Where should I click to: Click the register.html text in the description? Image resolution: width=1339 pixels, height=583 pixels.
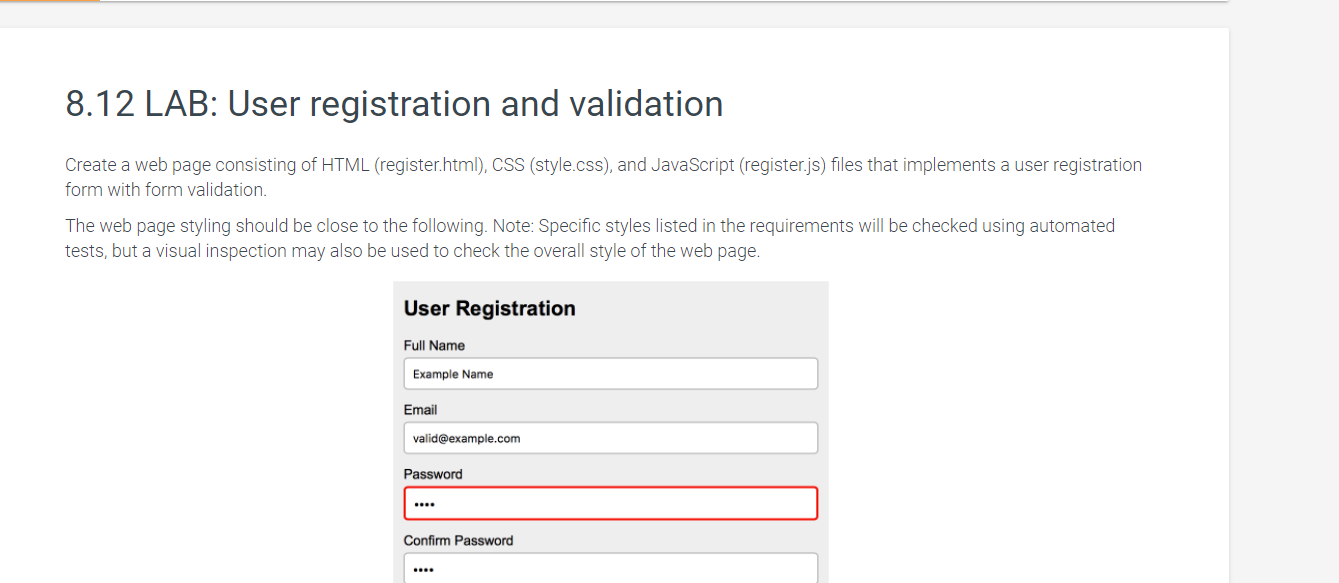(x=429, y=165)
